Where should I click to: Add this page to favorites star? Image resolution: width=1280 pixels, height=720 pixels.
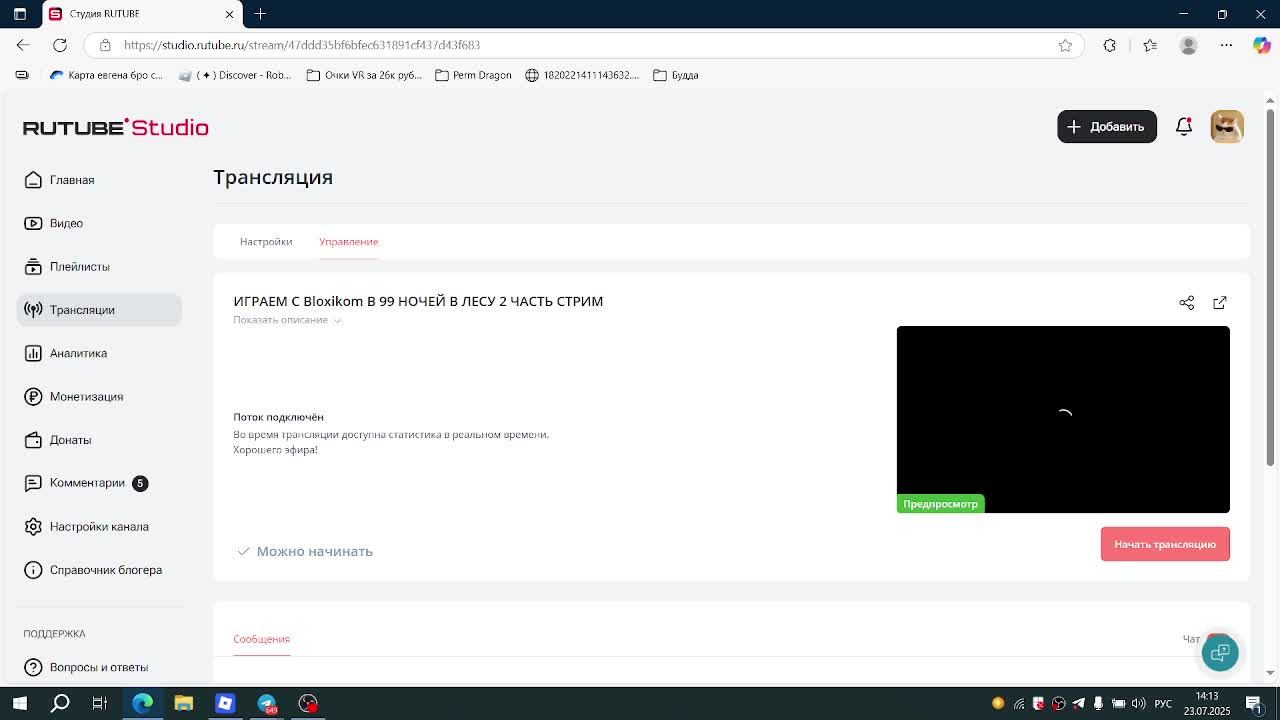pyautogui.click(x=1065, y=45)
